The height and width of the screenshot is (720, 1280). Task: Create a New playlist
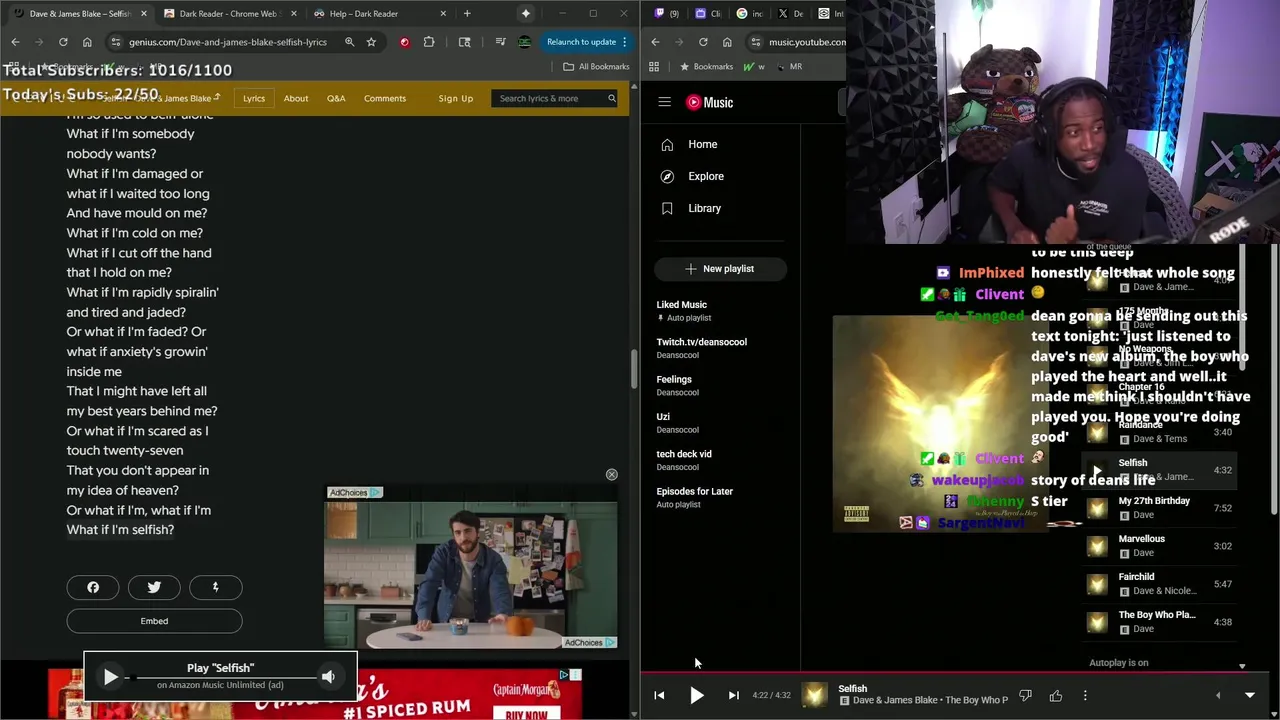(x=720, y=268)
